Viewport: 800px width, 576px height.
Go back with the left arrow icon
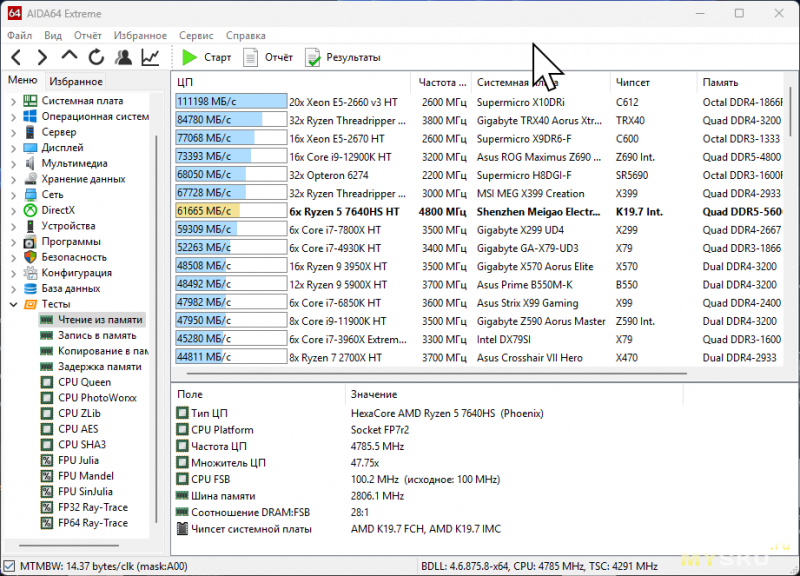point(16,57)
